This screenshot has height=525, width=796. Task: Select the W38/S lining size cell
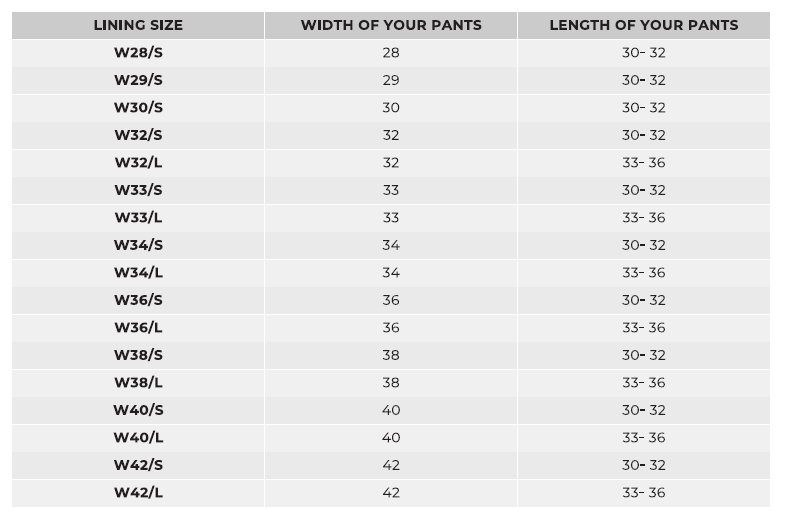click(138, 355)
